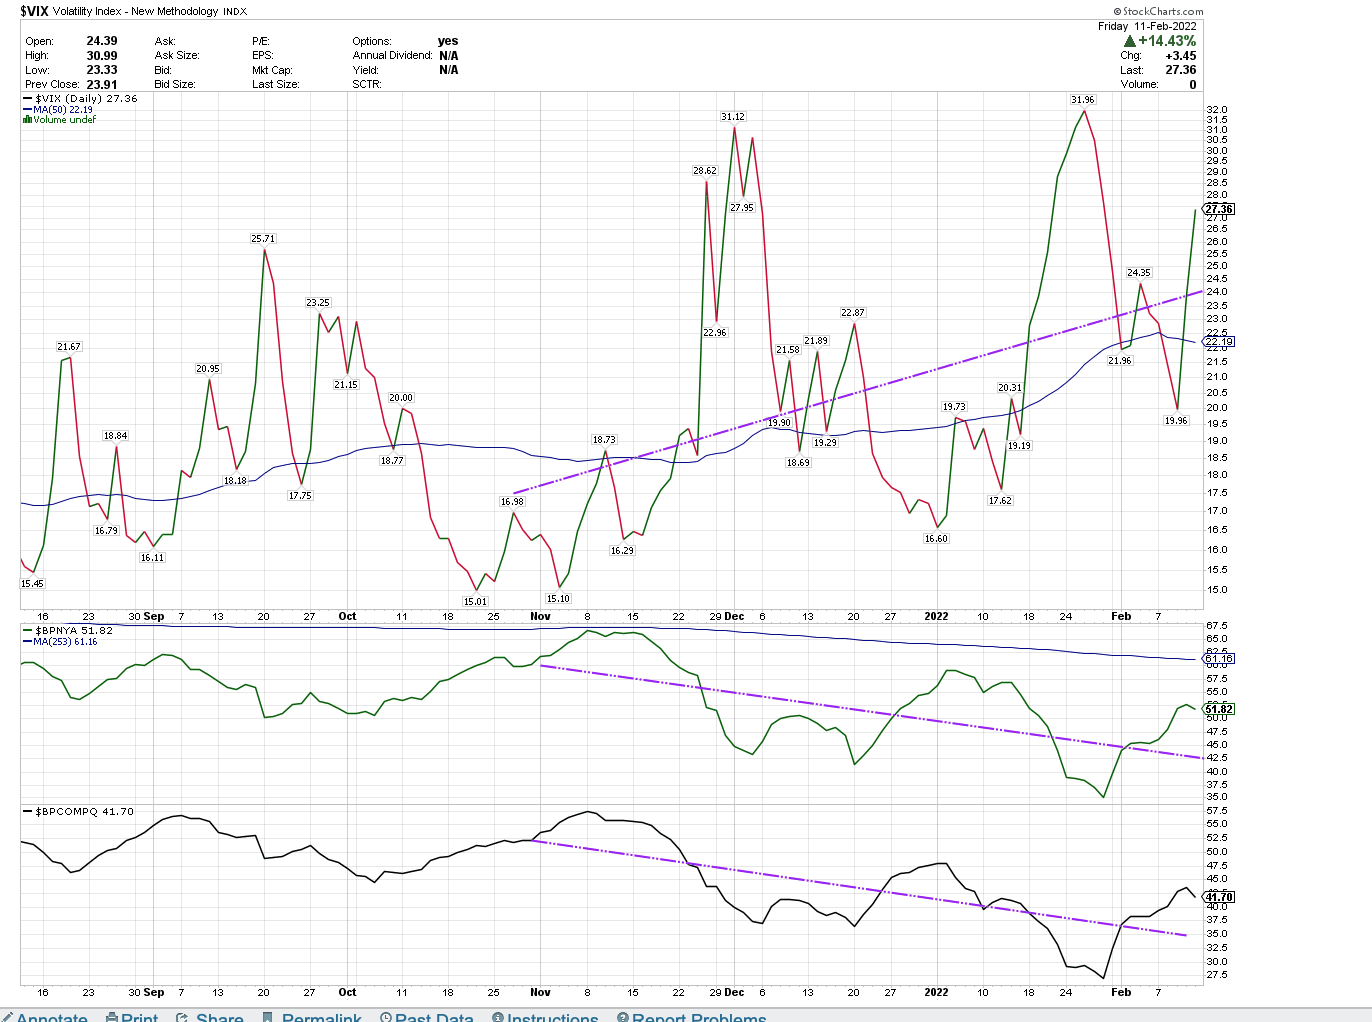Viewport: 1372px width, 1022px height.
Task: Click the 27.36 last-price tag on VIX axis
Action: (x=1220, y=209)
